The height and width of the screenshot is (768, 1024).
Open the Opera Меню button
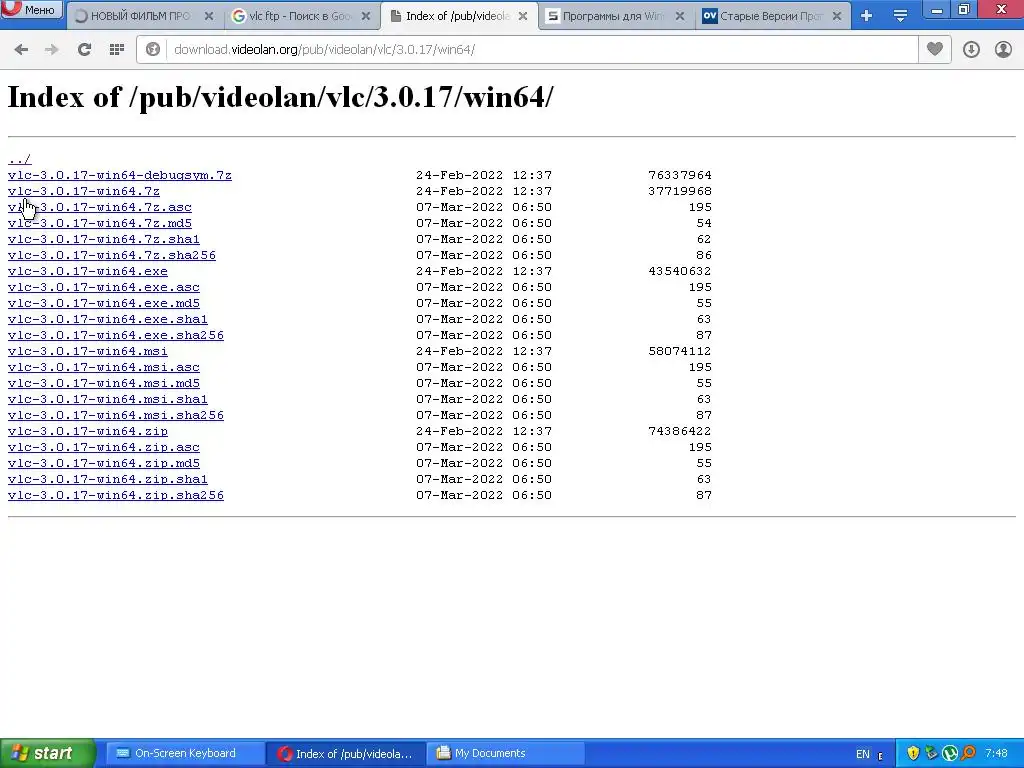tap(31, 9)
